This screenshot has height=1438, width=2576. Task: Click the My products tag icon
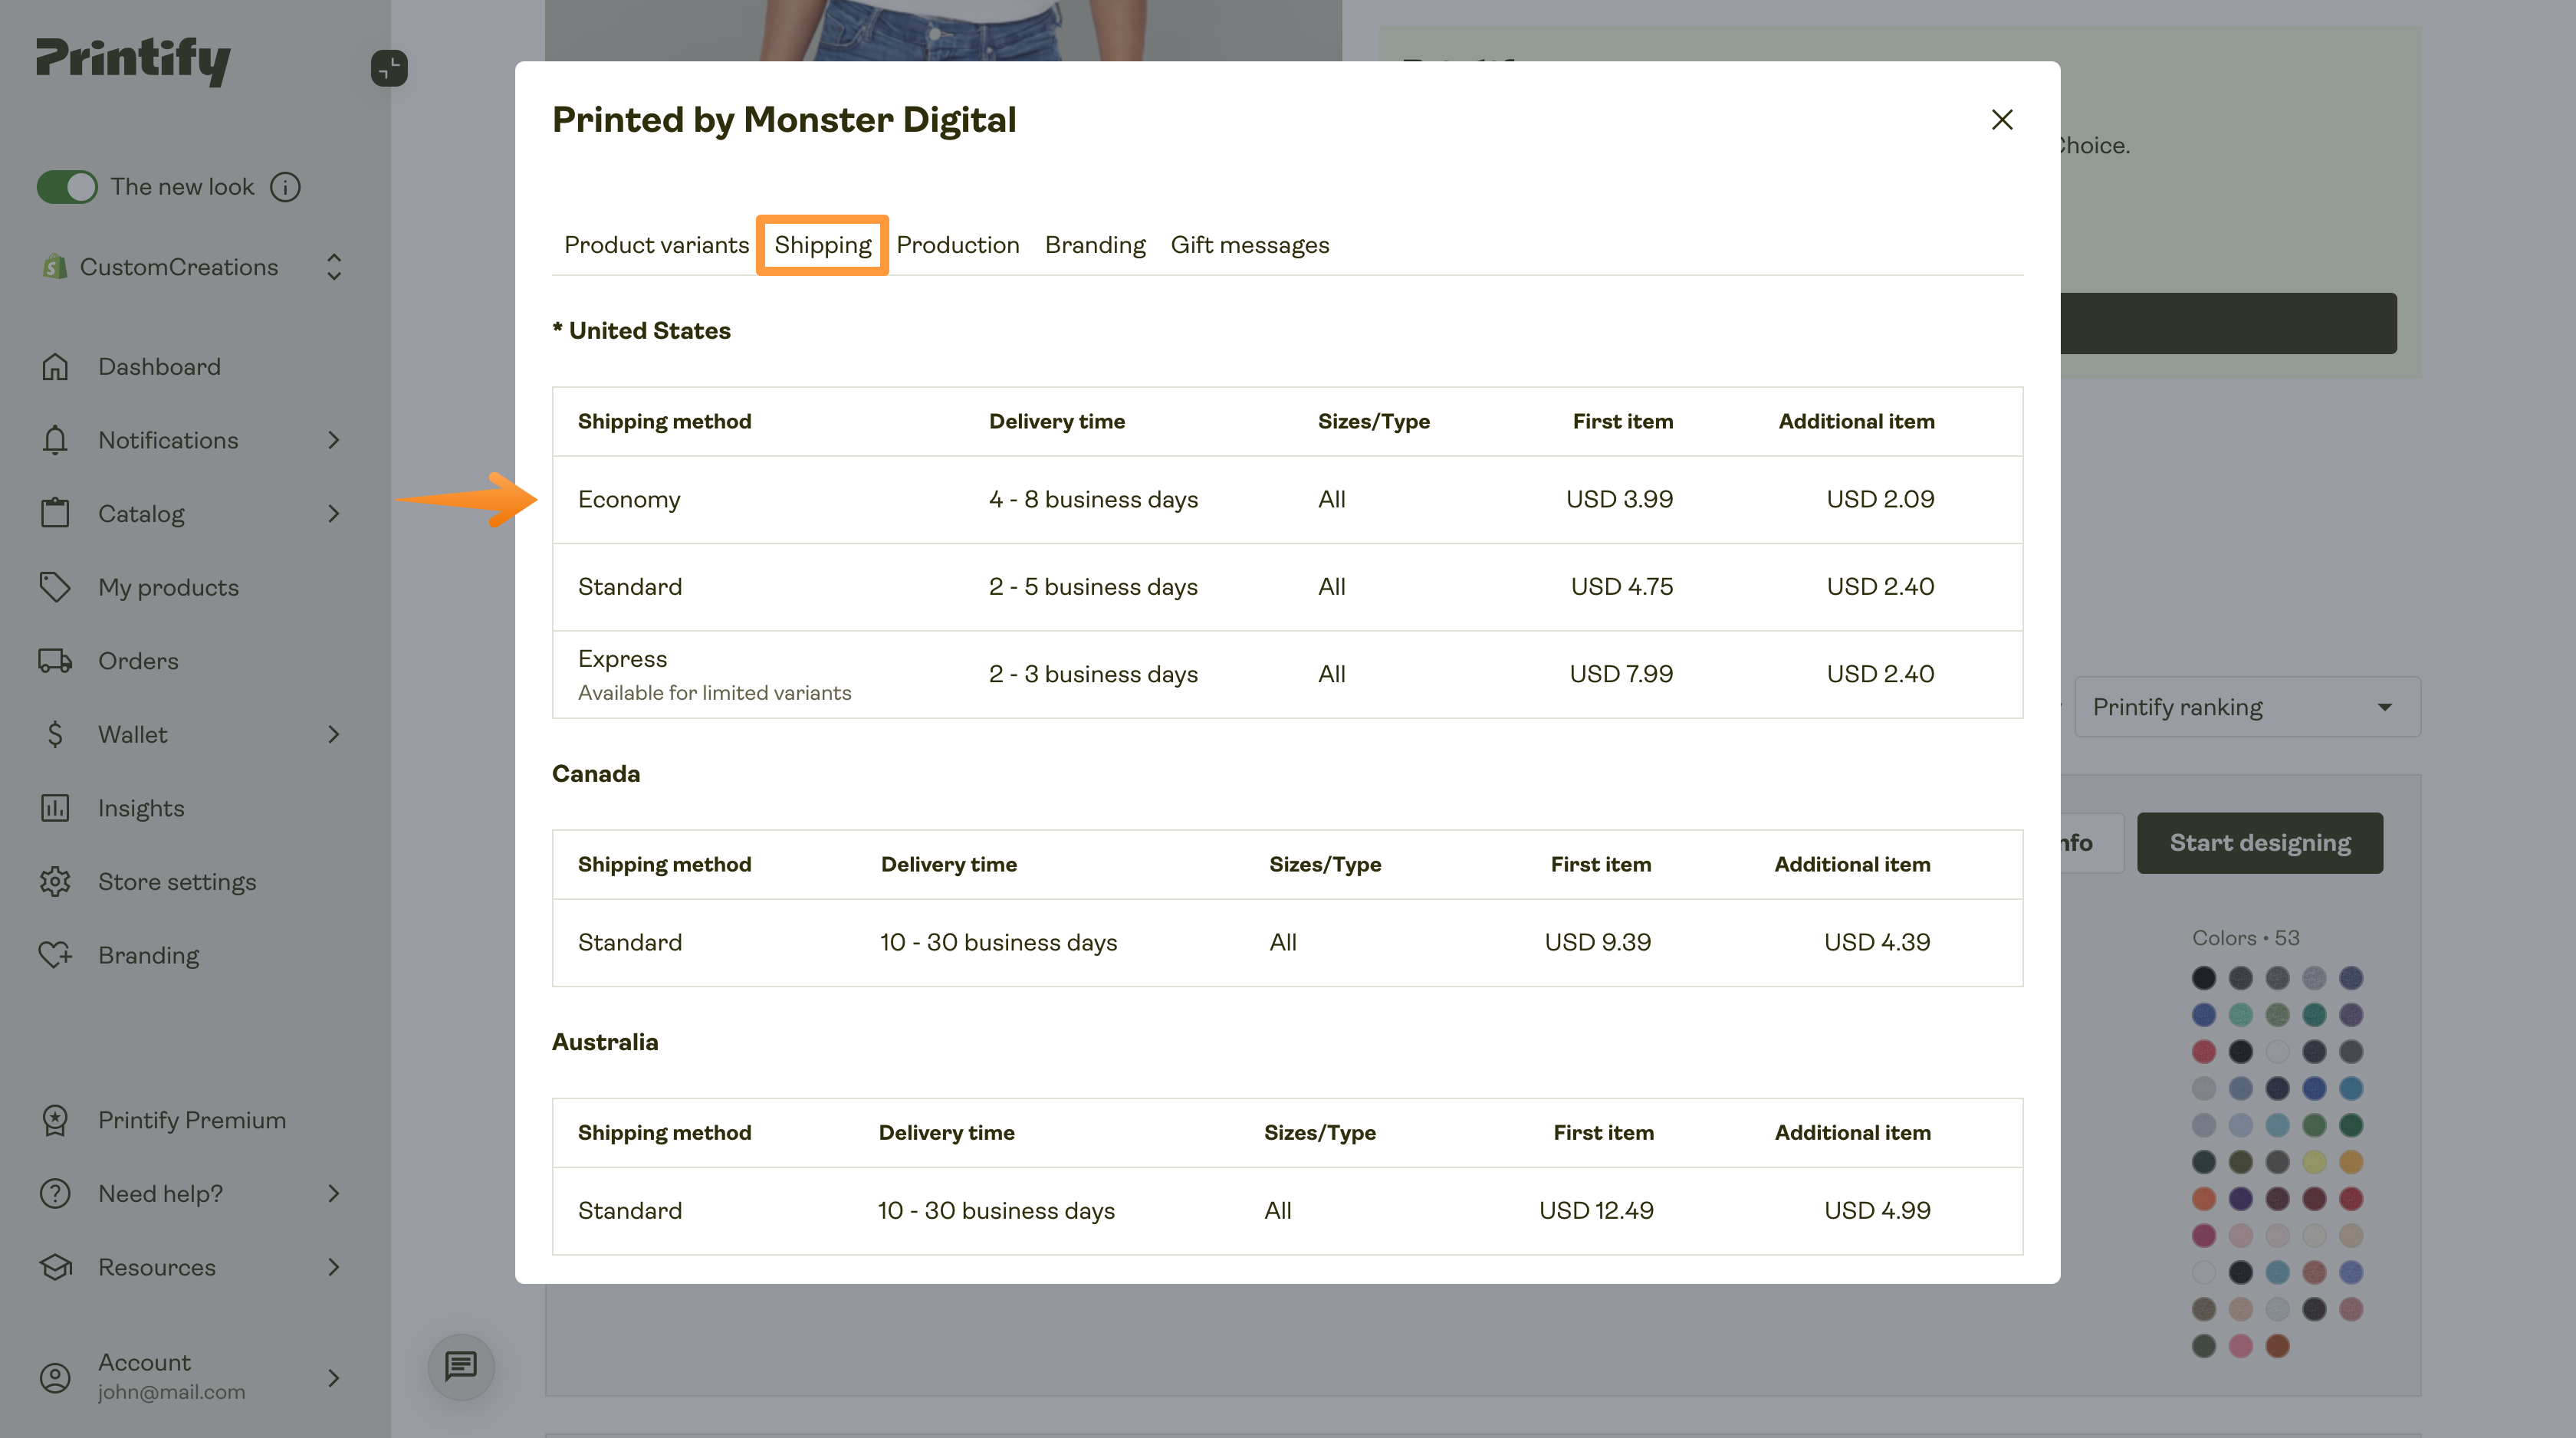pyautogui.click(x=55, y=587)
